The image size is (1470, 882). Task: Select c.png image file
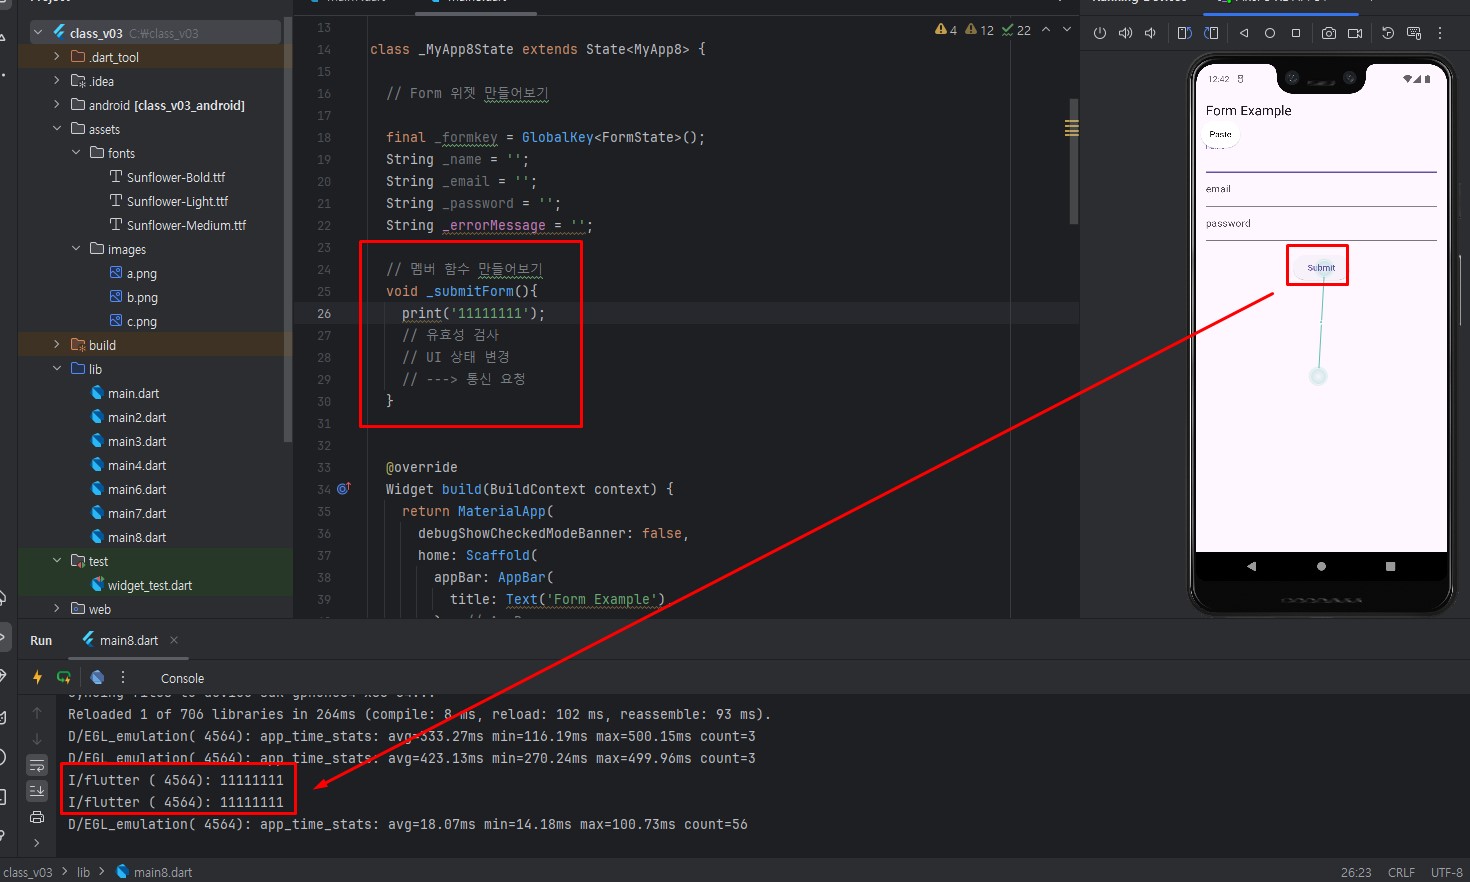[x=141, y=321]
